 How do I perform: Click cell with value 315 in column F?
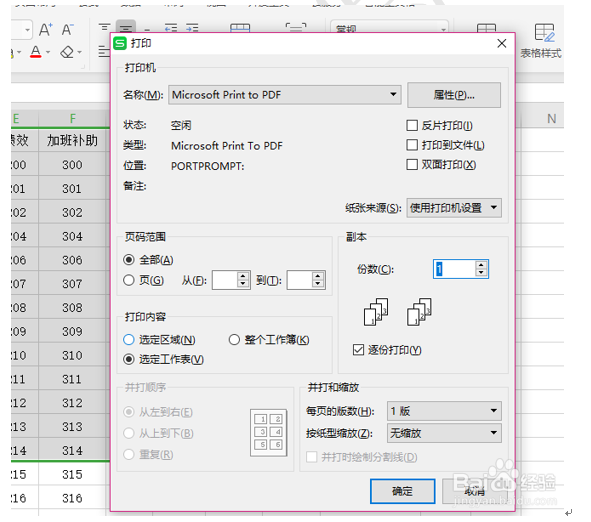tap(72, 475)
